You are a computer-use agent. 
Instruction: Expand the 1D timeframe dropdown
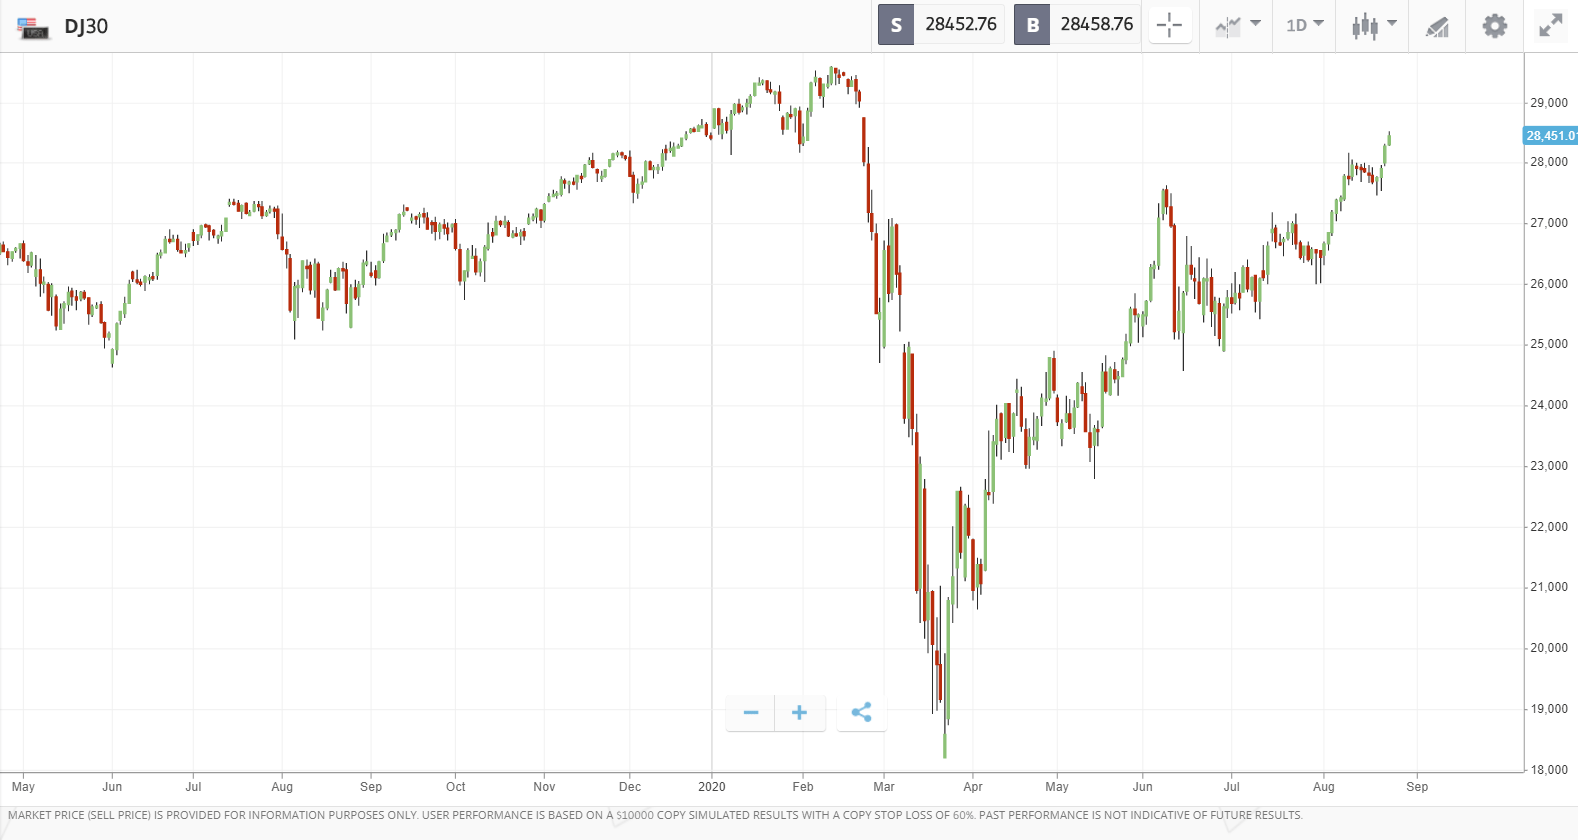[x=1305, y=25]
